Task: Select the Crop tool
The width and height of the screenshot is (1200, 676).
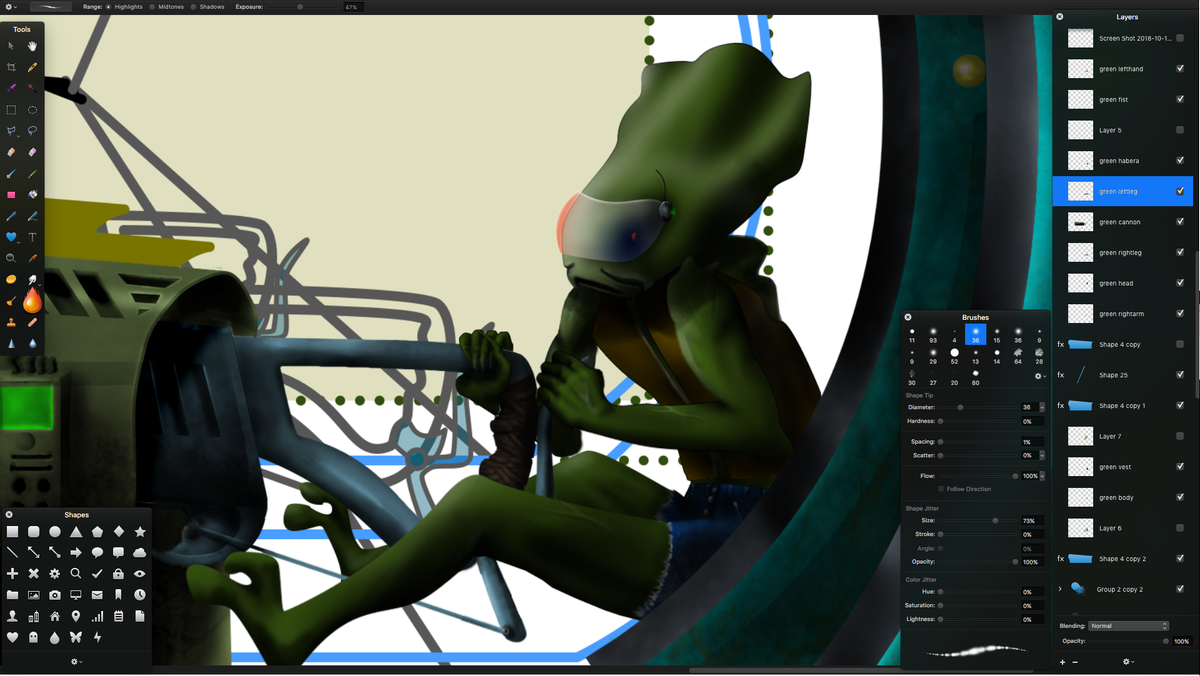Action: (x=11, y=67)
